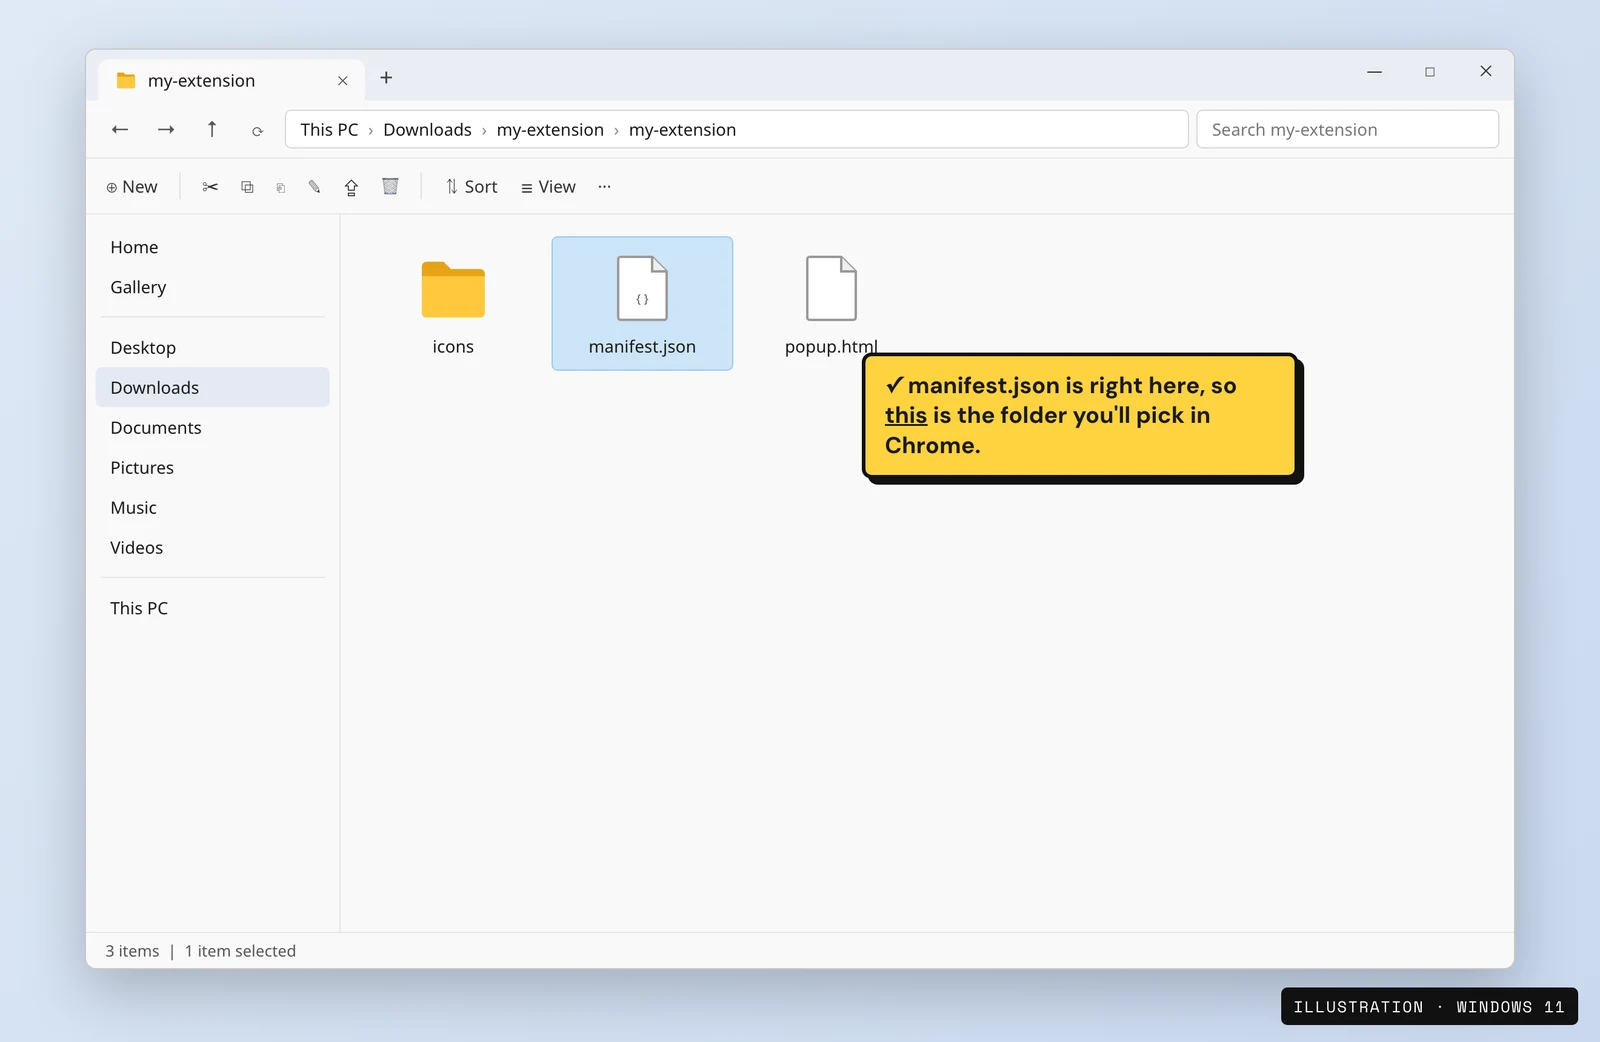Select Downloads in the sidebar
The width and height of the screenshot is (1600, 1042).
(213, 388)
